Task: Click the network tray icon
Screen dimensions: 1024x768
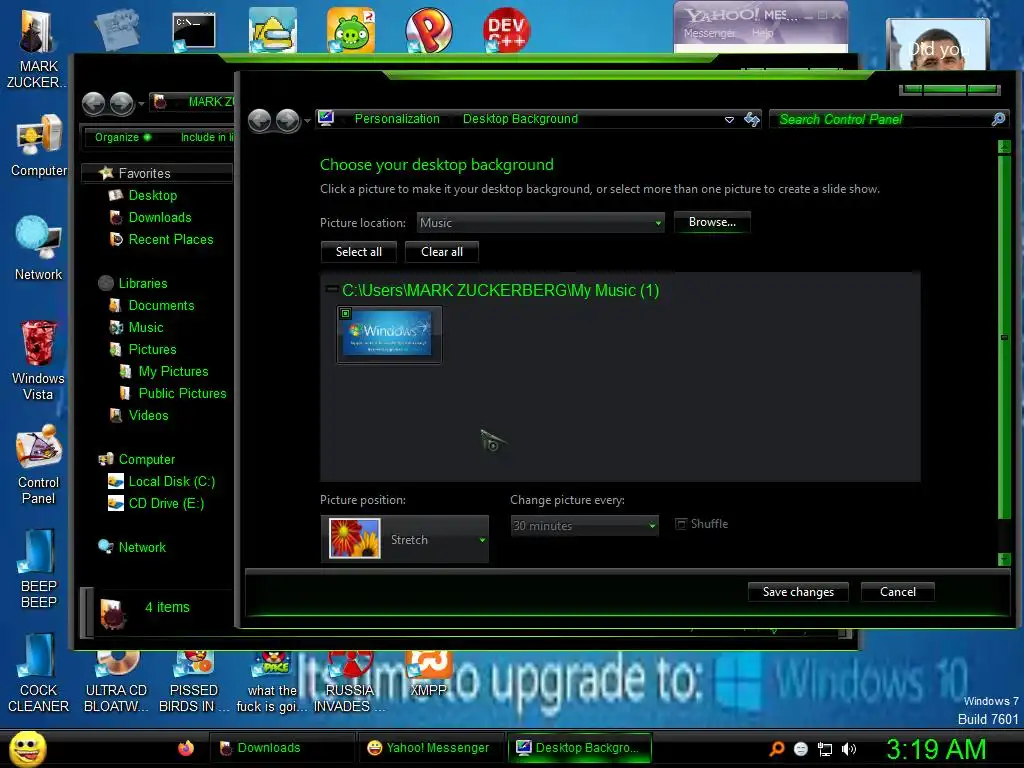Action: coord(825,749)
